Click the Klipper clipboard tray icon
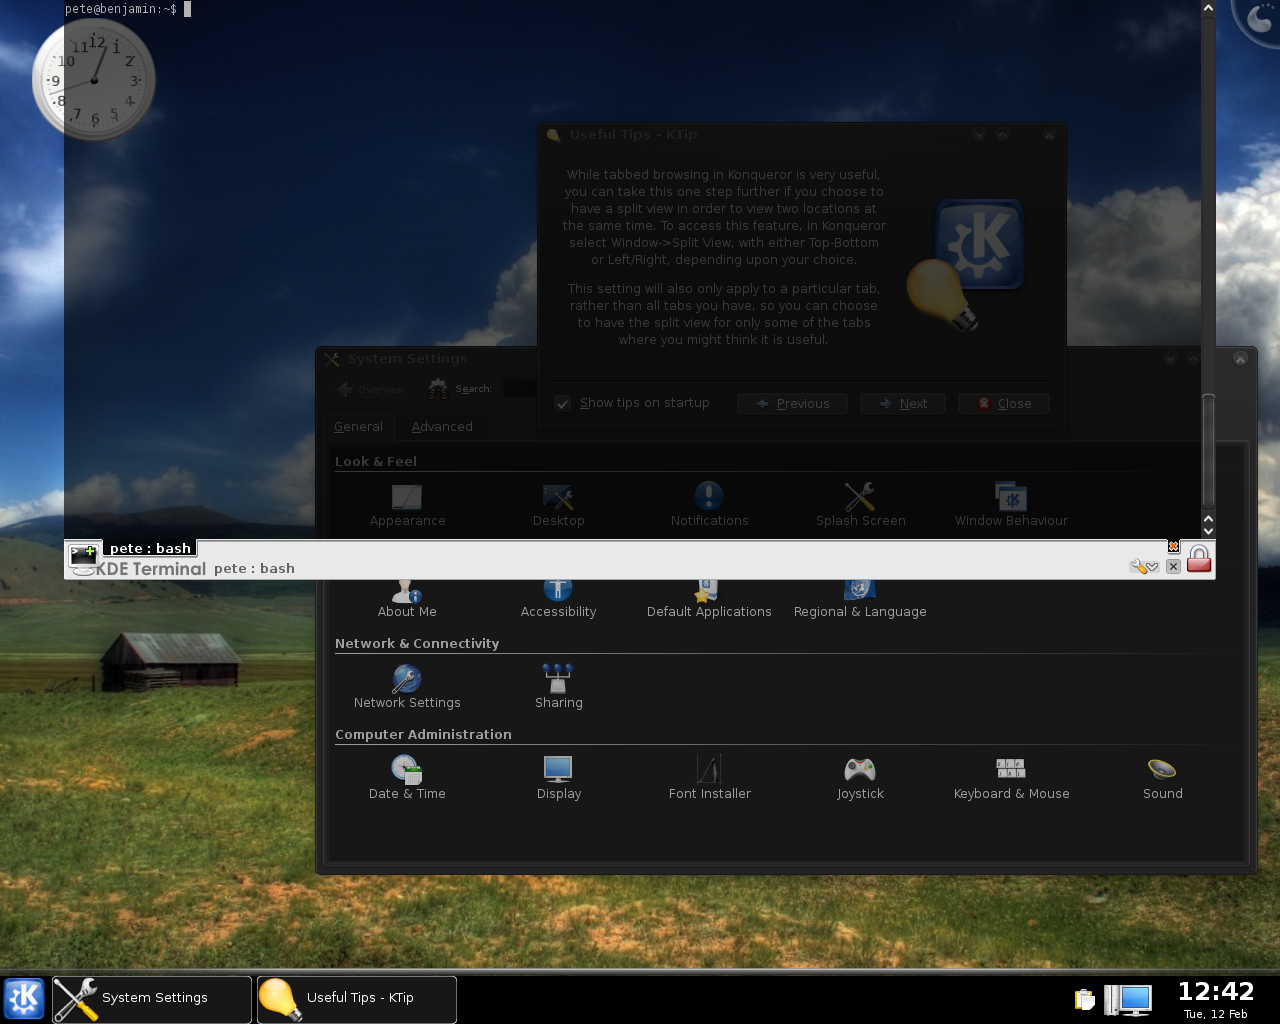Screen dimensions: 1280x1024 pyautogui.click(x=1084, y=999)
